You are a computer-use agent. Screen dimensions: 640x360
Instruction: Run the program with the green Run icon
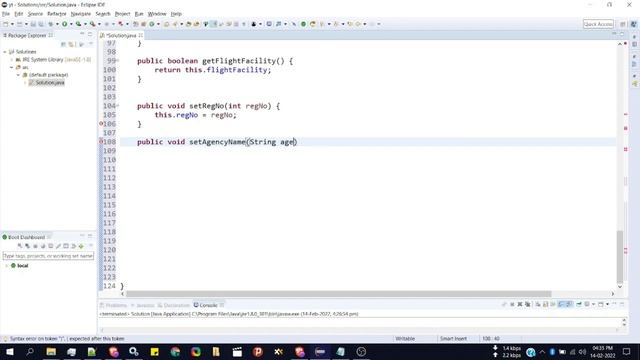point(64,24)
